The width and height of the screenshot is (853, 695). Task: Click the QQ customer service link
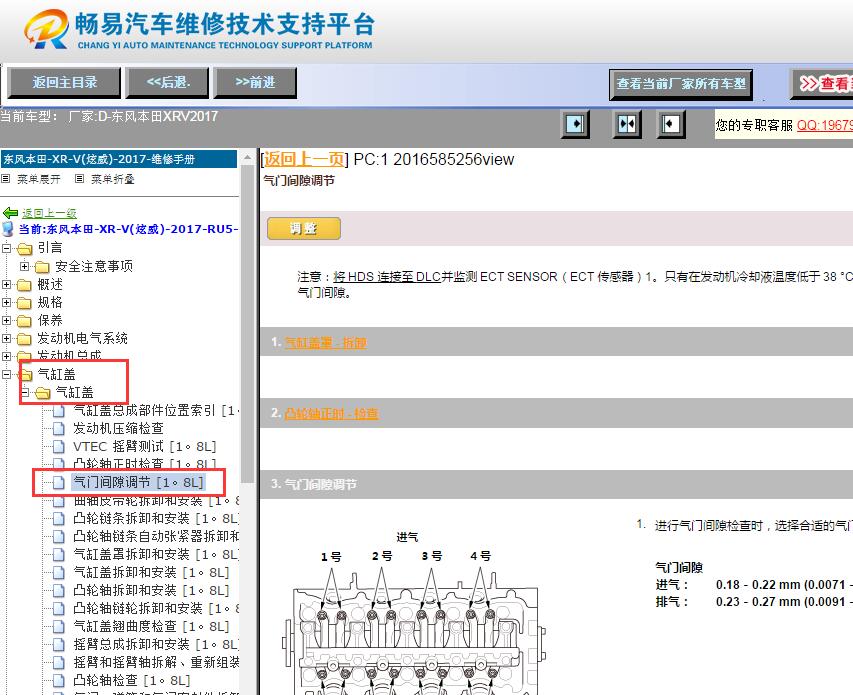(x=825, y=125)
